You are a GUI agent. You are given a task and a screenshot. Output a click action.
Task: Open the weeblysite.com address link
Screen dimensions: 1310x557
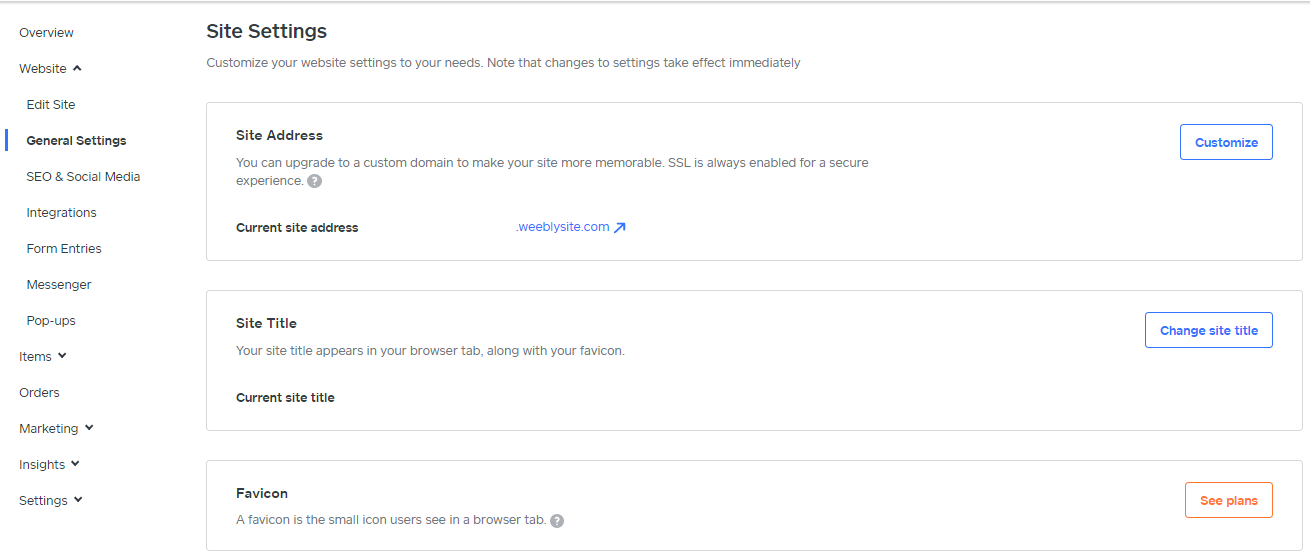562,227
